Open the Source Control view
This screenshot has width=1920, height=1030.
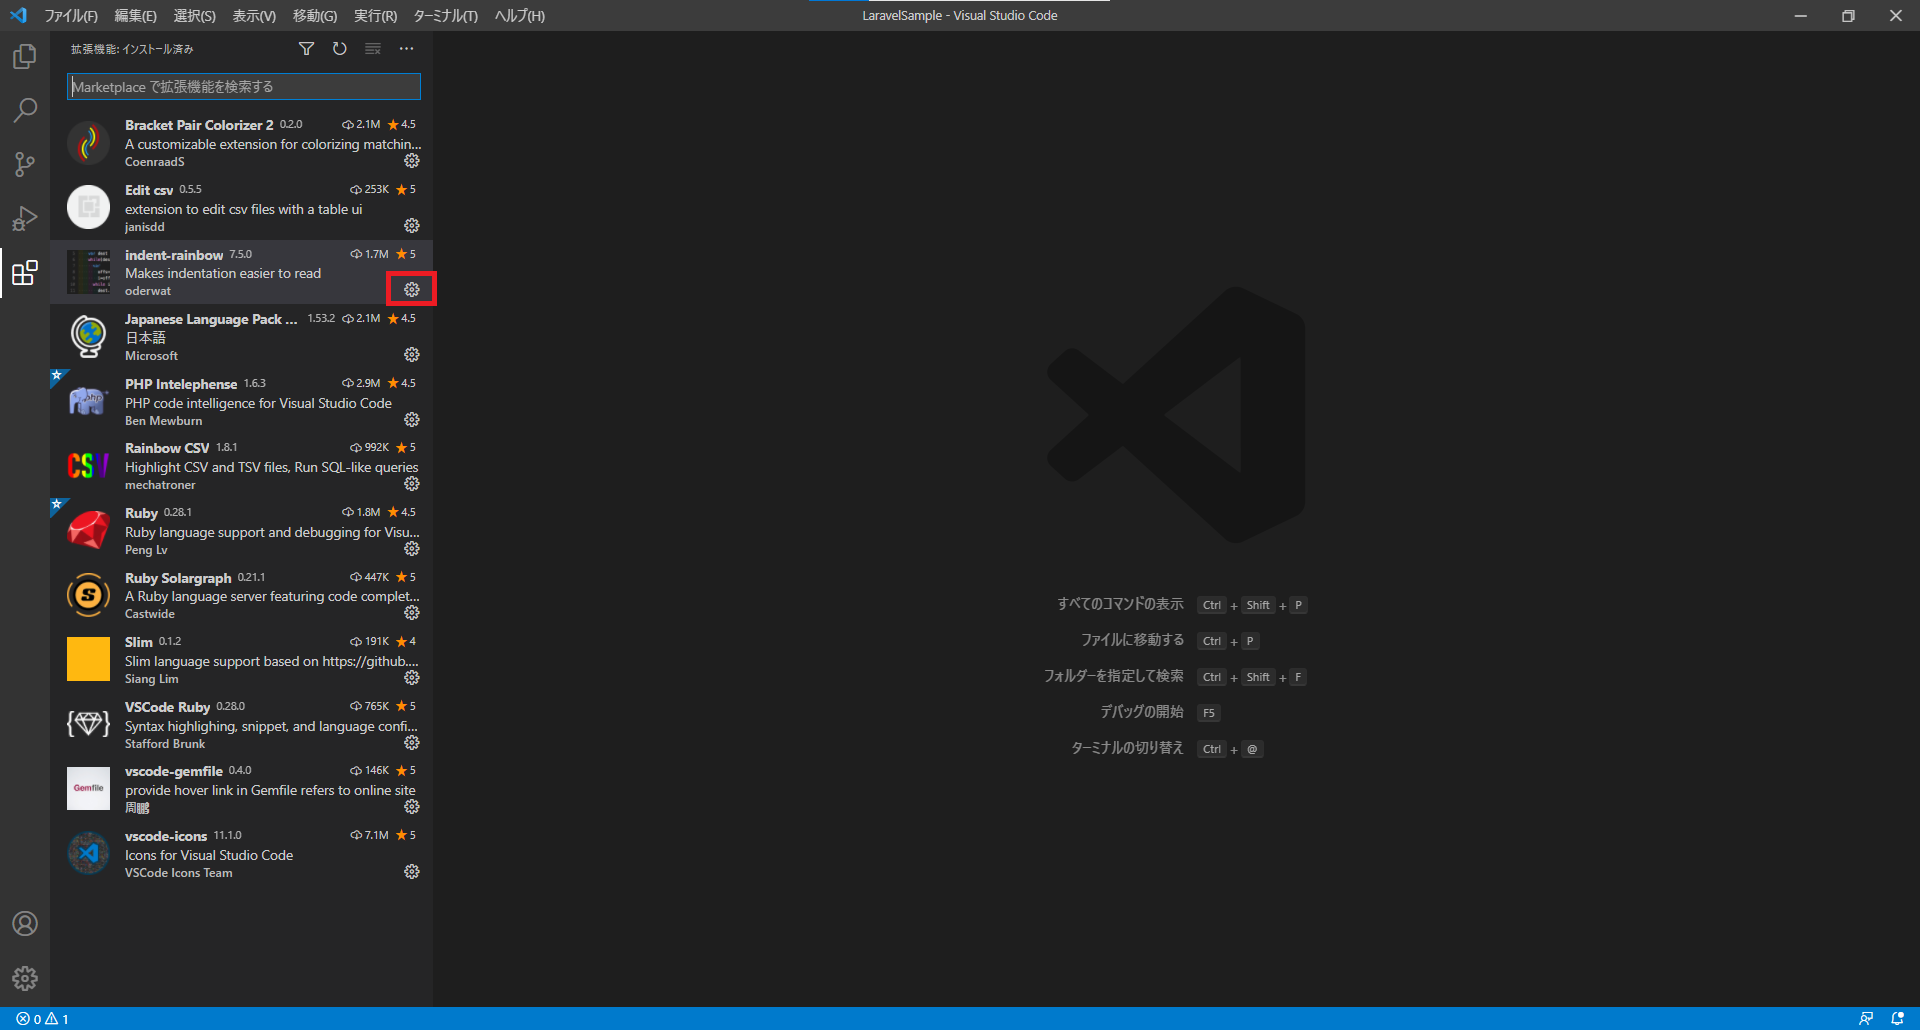[25, 164]
